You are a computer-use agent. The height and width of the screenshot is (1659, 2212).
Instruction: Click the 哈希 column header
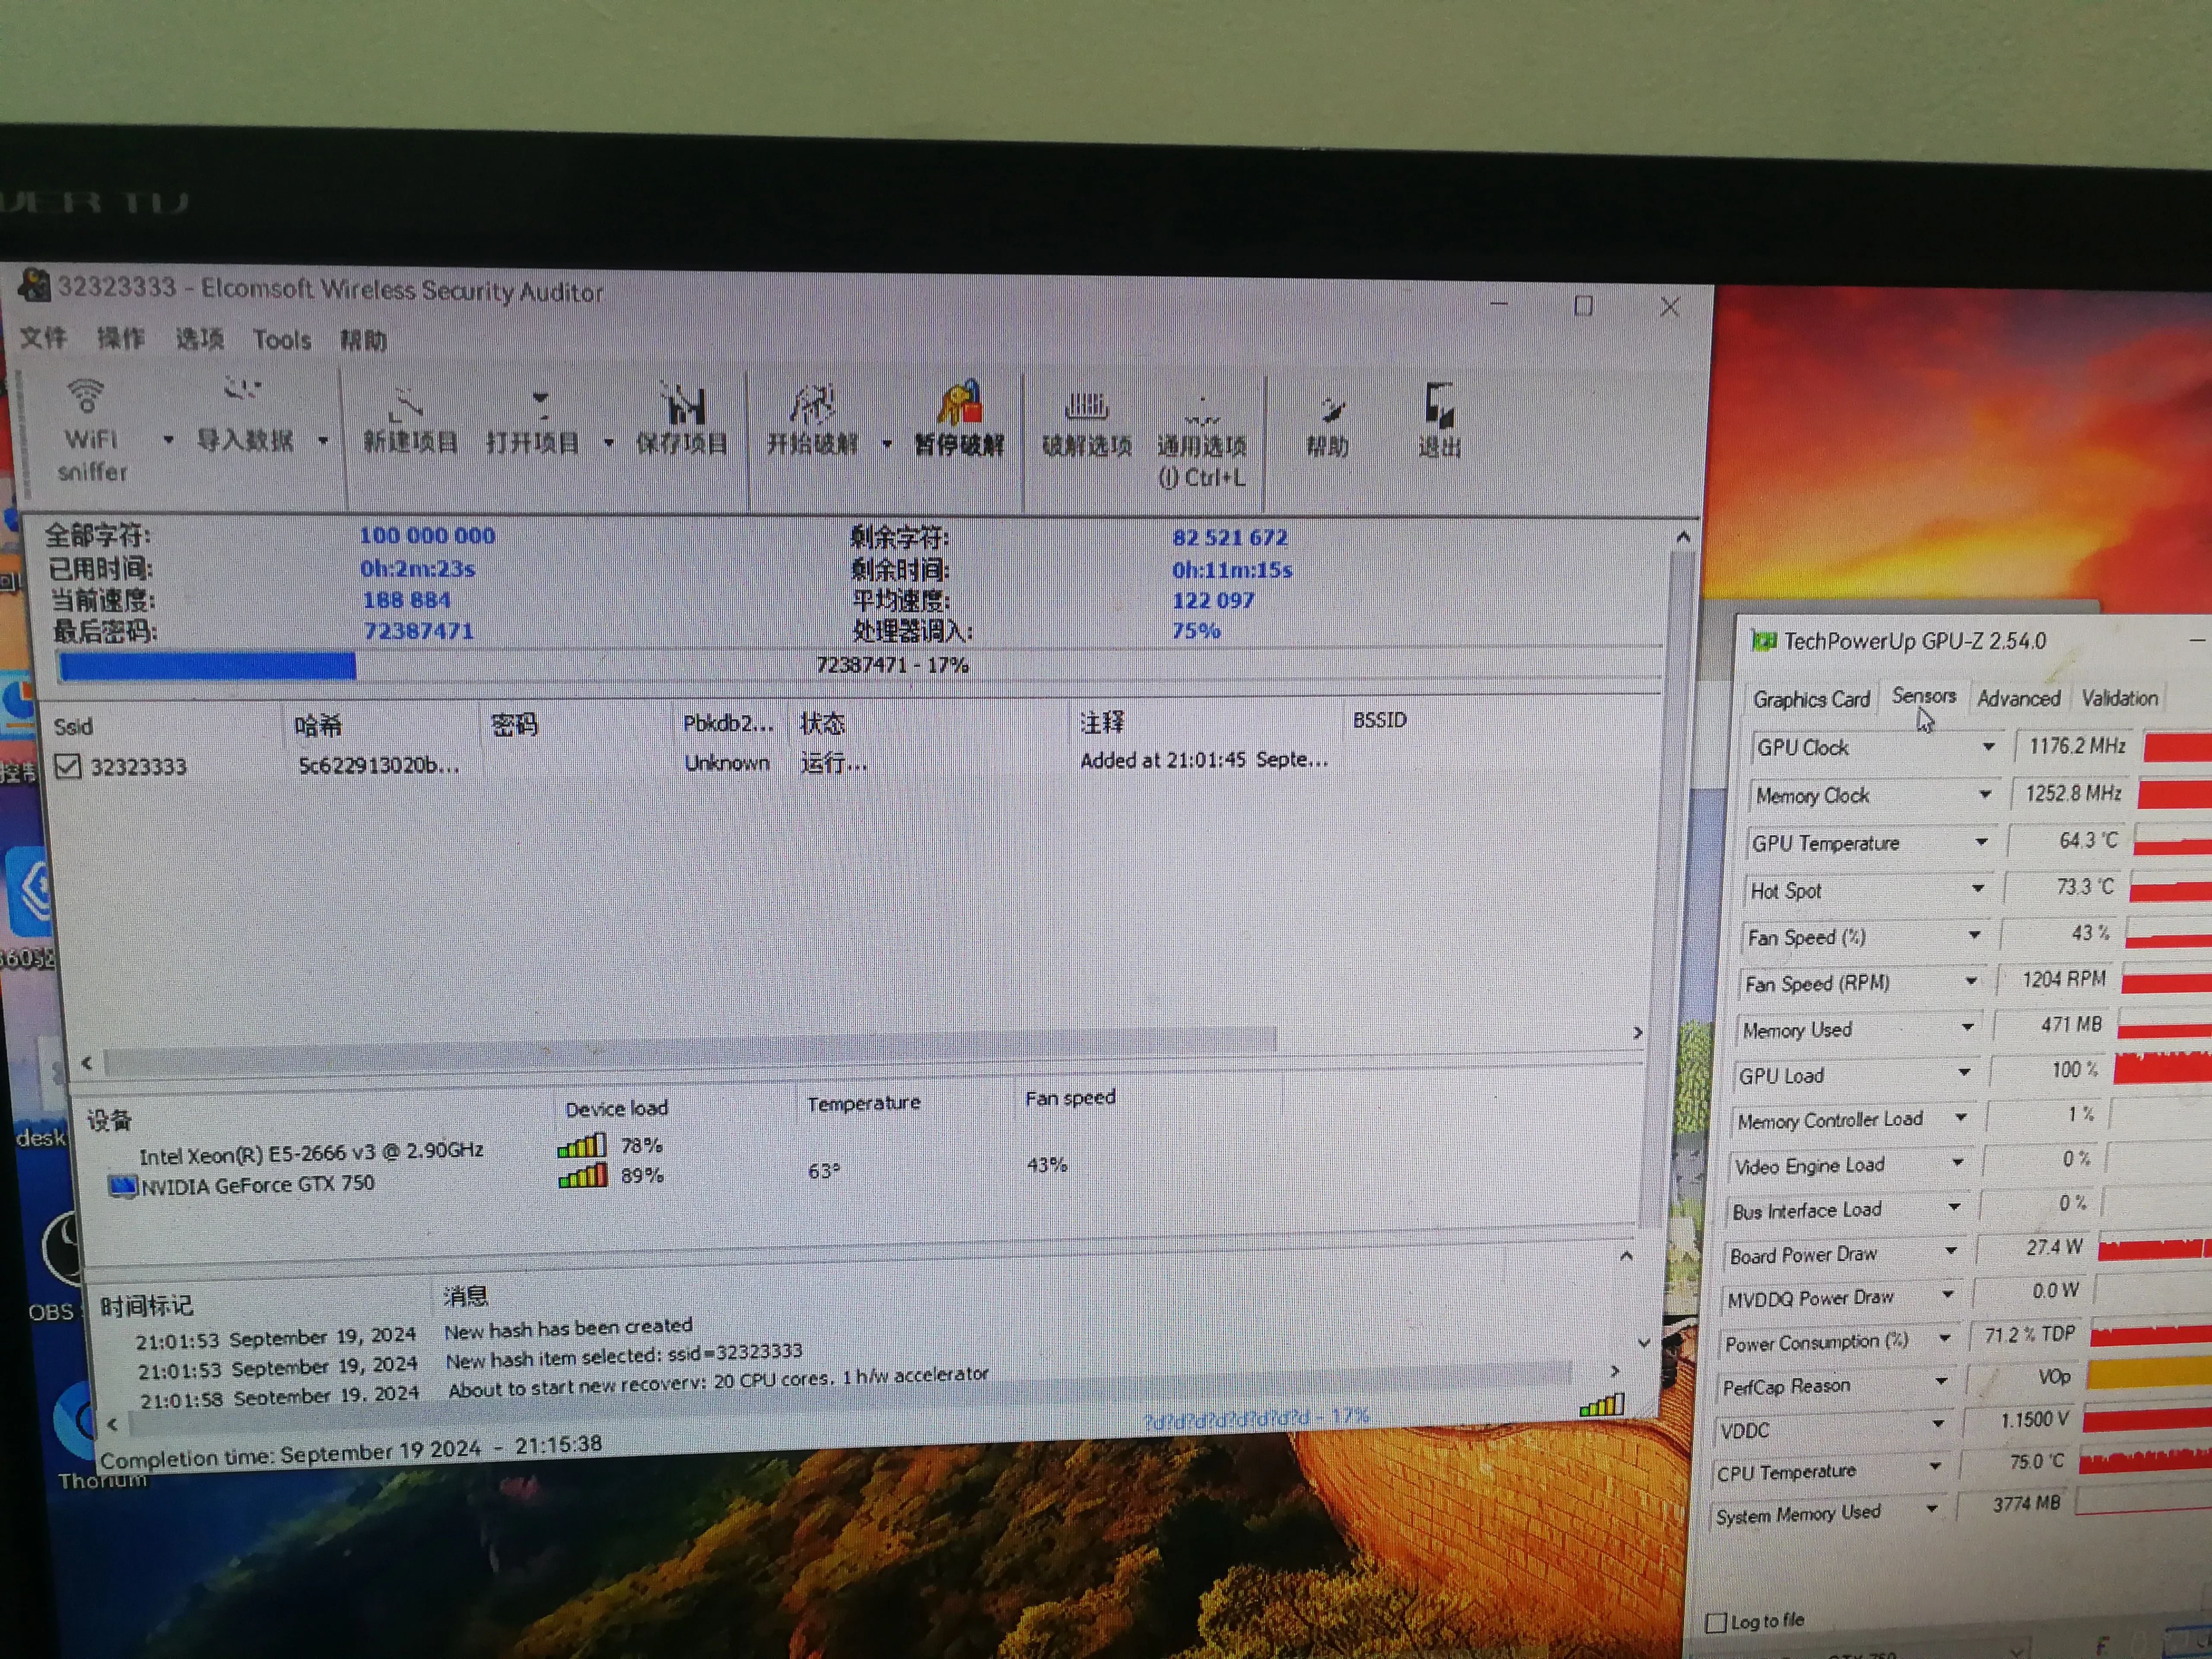[x=318, y=725]
